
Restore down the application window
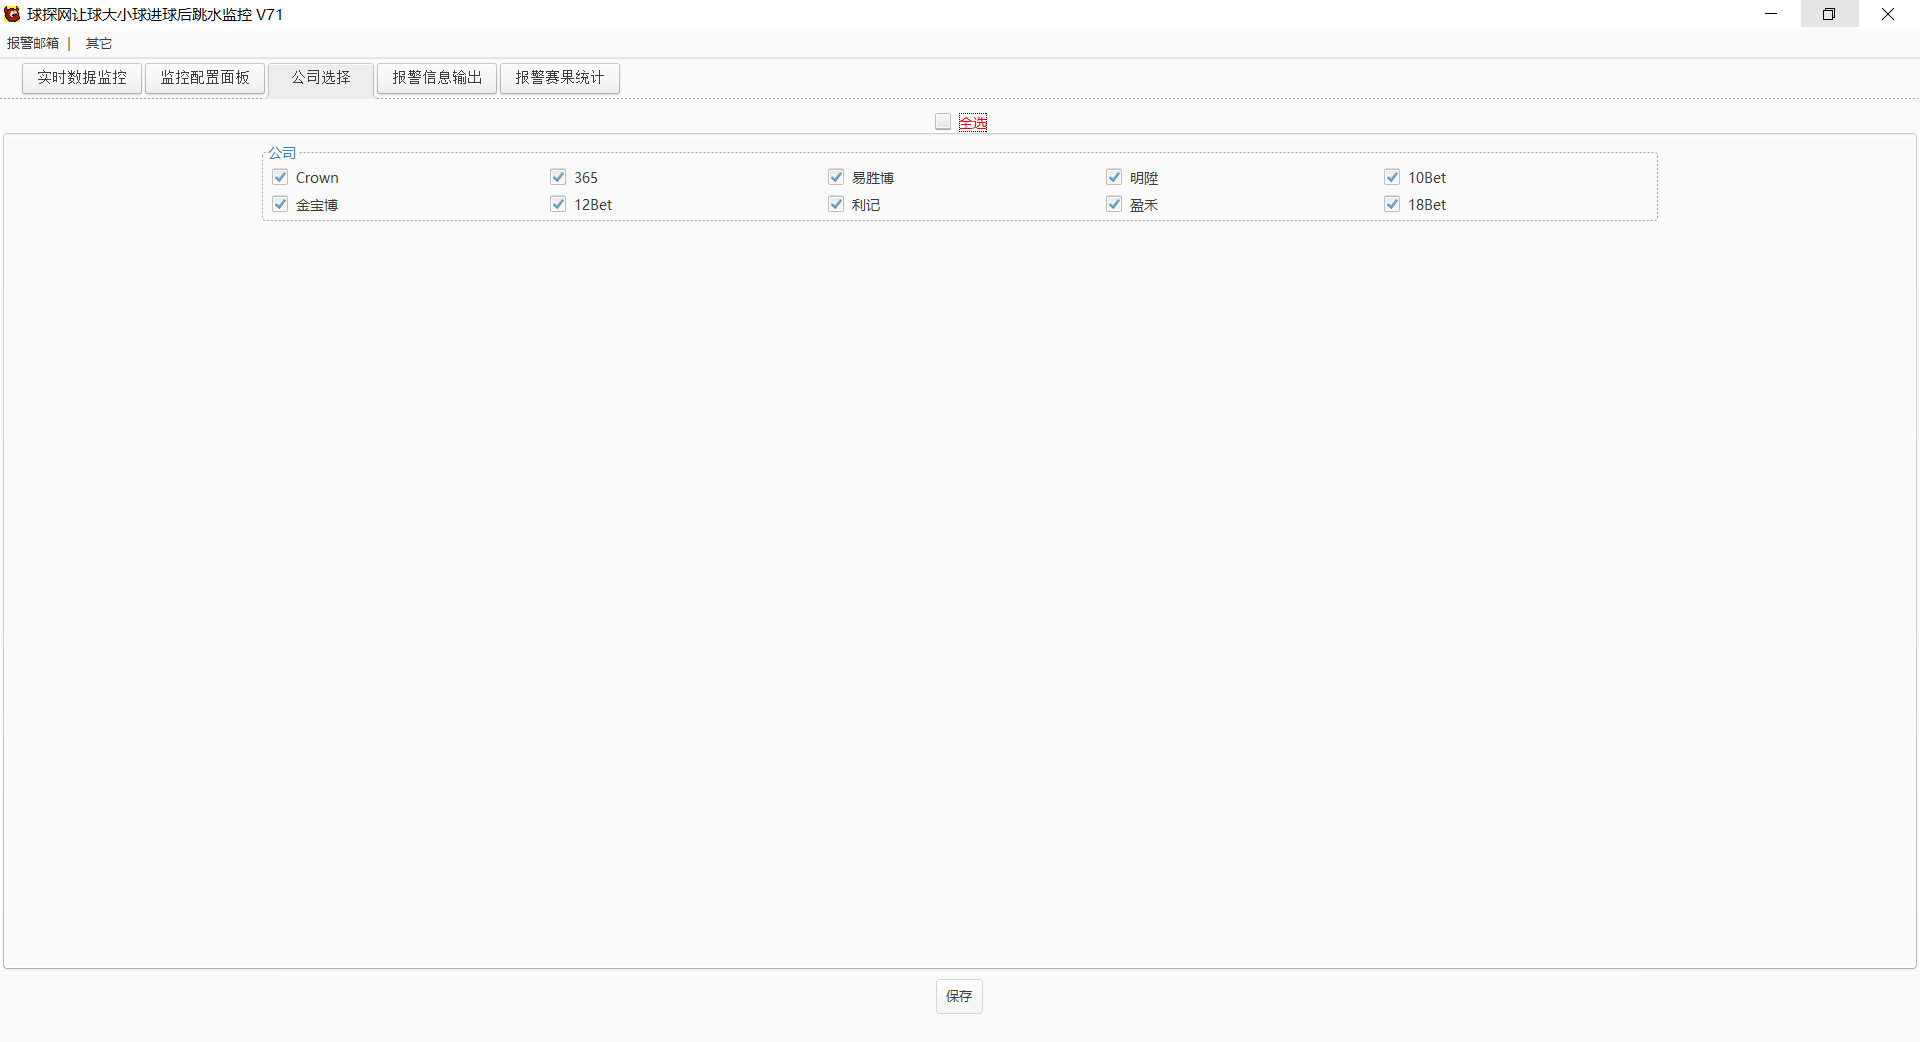[x=1829, y=14]
